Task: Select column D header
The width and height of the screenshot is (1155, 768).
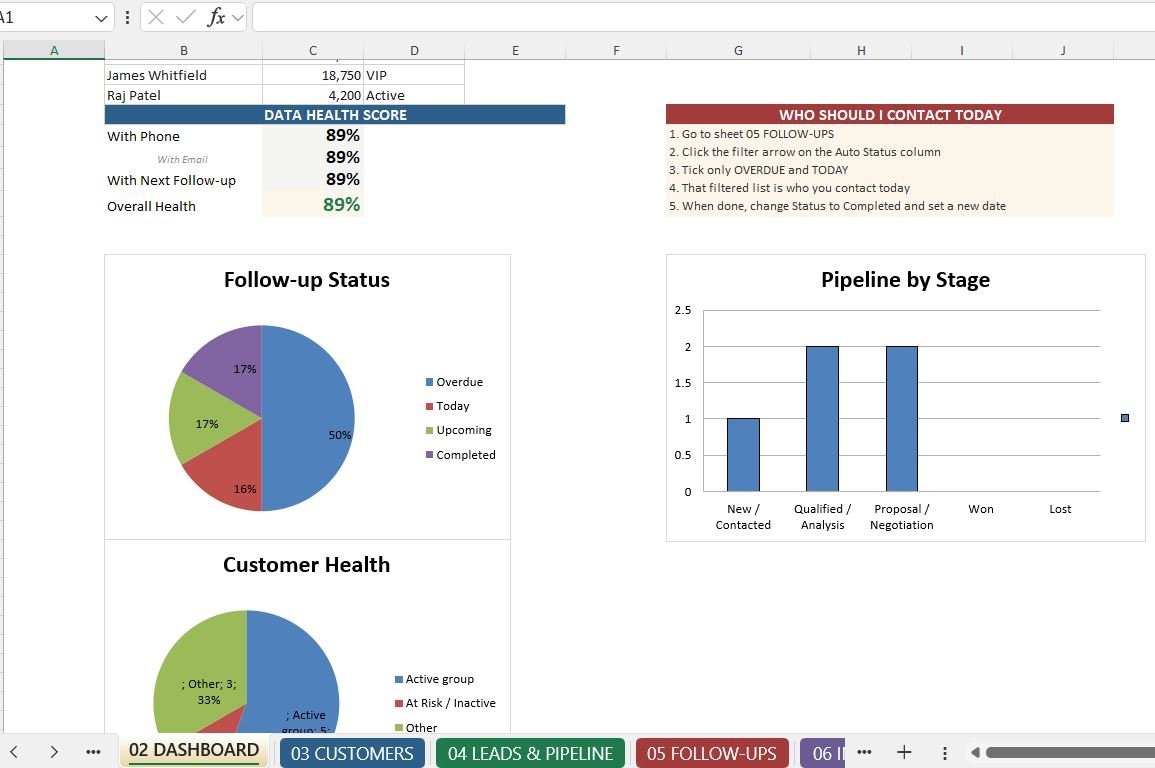Action: tap(414, 50)
